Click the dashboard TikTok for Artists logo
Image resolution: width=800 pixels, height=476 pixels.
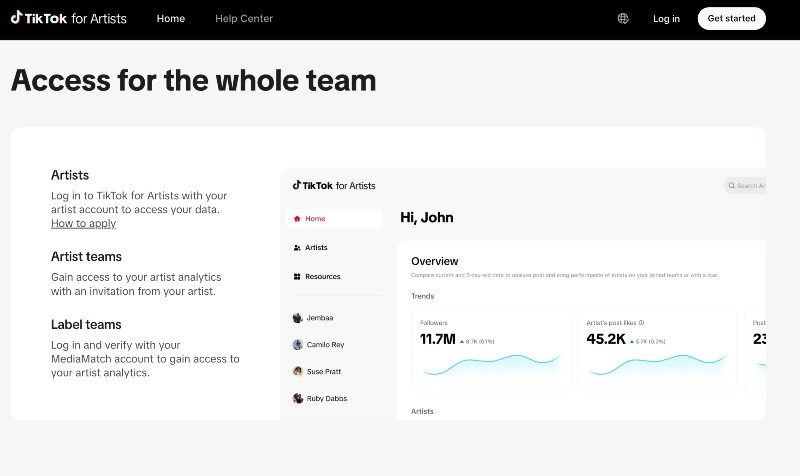pyautogui.click(x=334, y=185)
